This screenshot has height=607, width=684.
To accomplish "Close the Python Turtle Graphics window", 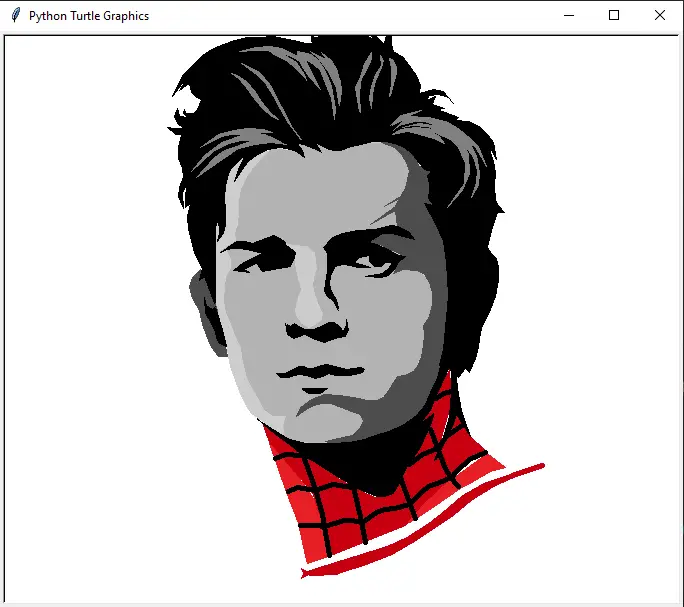I will click(660, 16).
